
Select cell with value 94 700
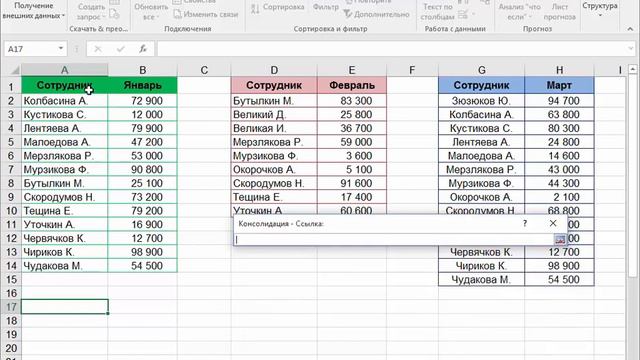point(559,101)
